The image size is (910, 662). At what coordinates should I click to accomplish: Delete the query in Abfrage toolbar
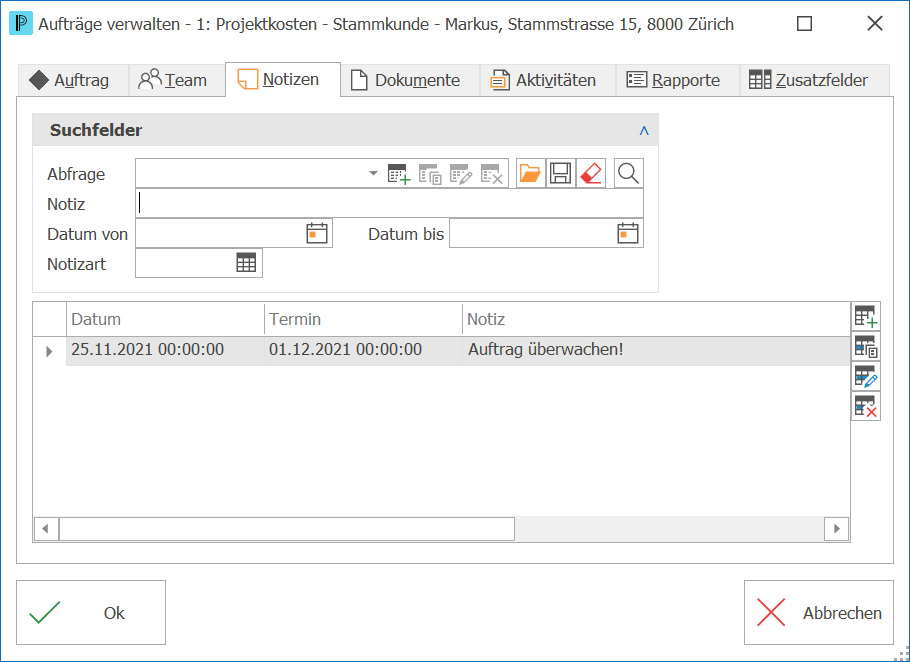pyautogui.click(x=492, y=173)
